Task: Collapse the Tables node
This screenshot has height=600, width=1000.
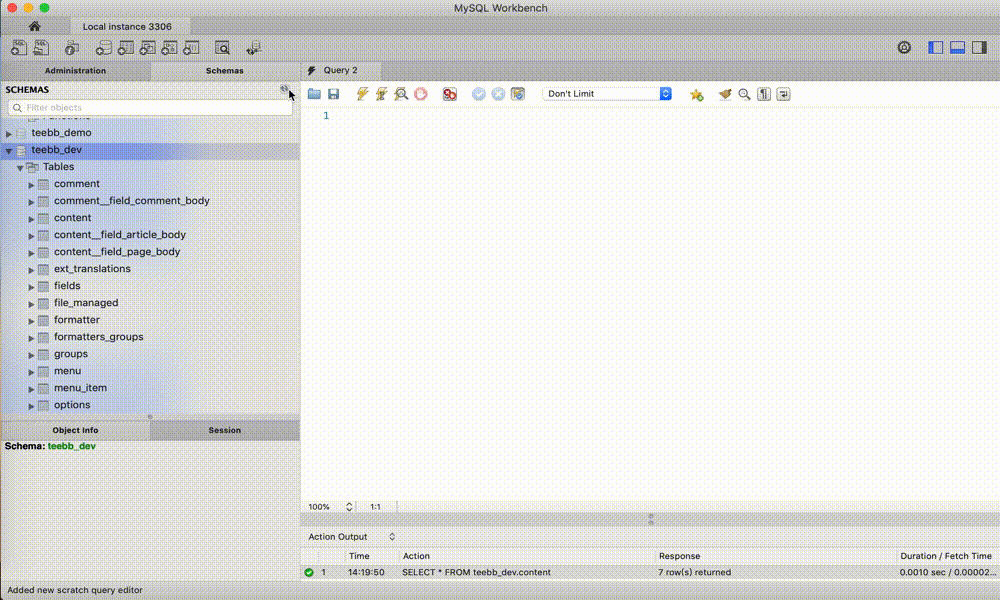Action: (x=20, y=168)
